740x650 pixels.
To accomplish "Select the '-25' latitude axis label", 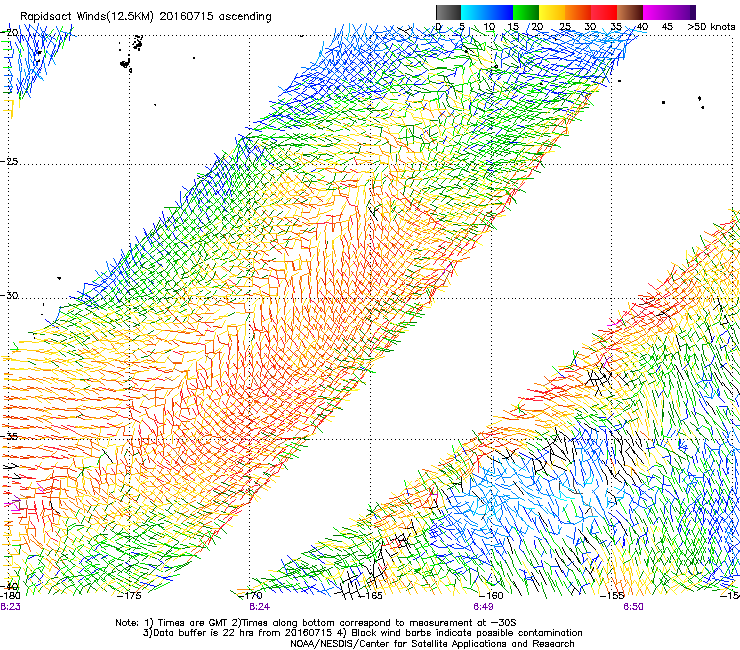I will tap(9, 161).
